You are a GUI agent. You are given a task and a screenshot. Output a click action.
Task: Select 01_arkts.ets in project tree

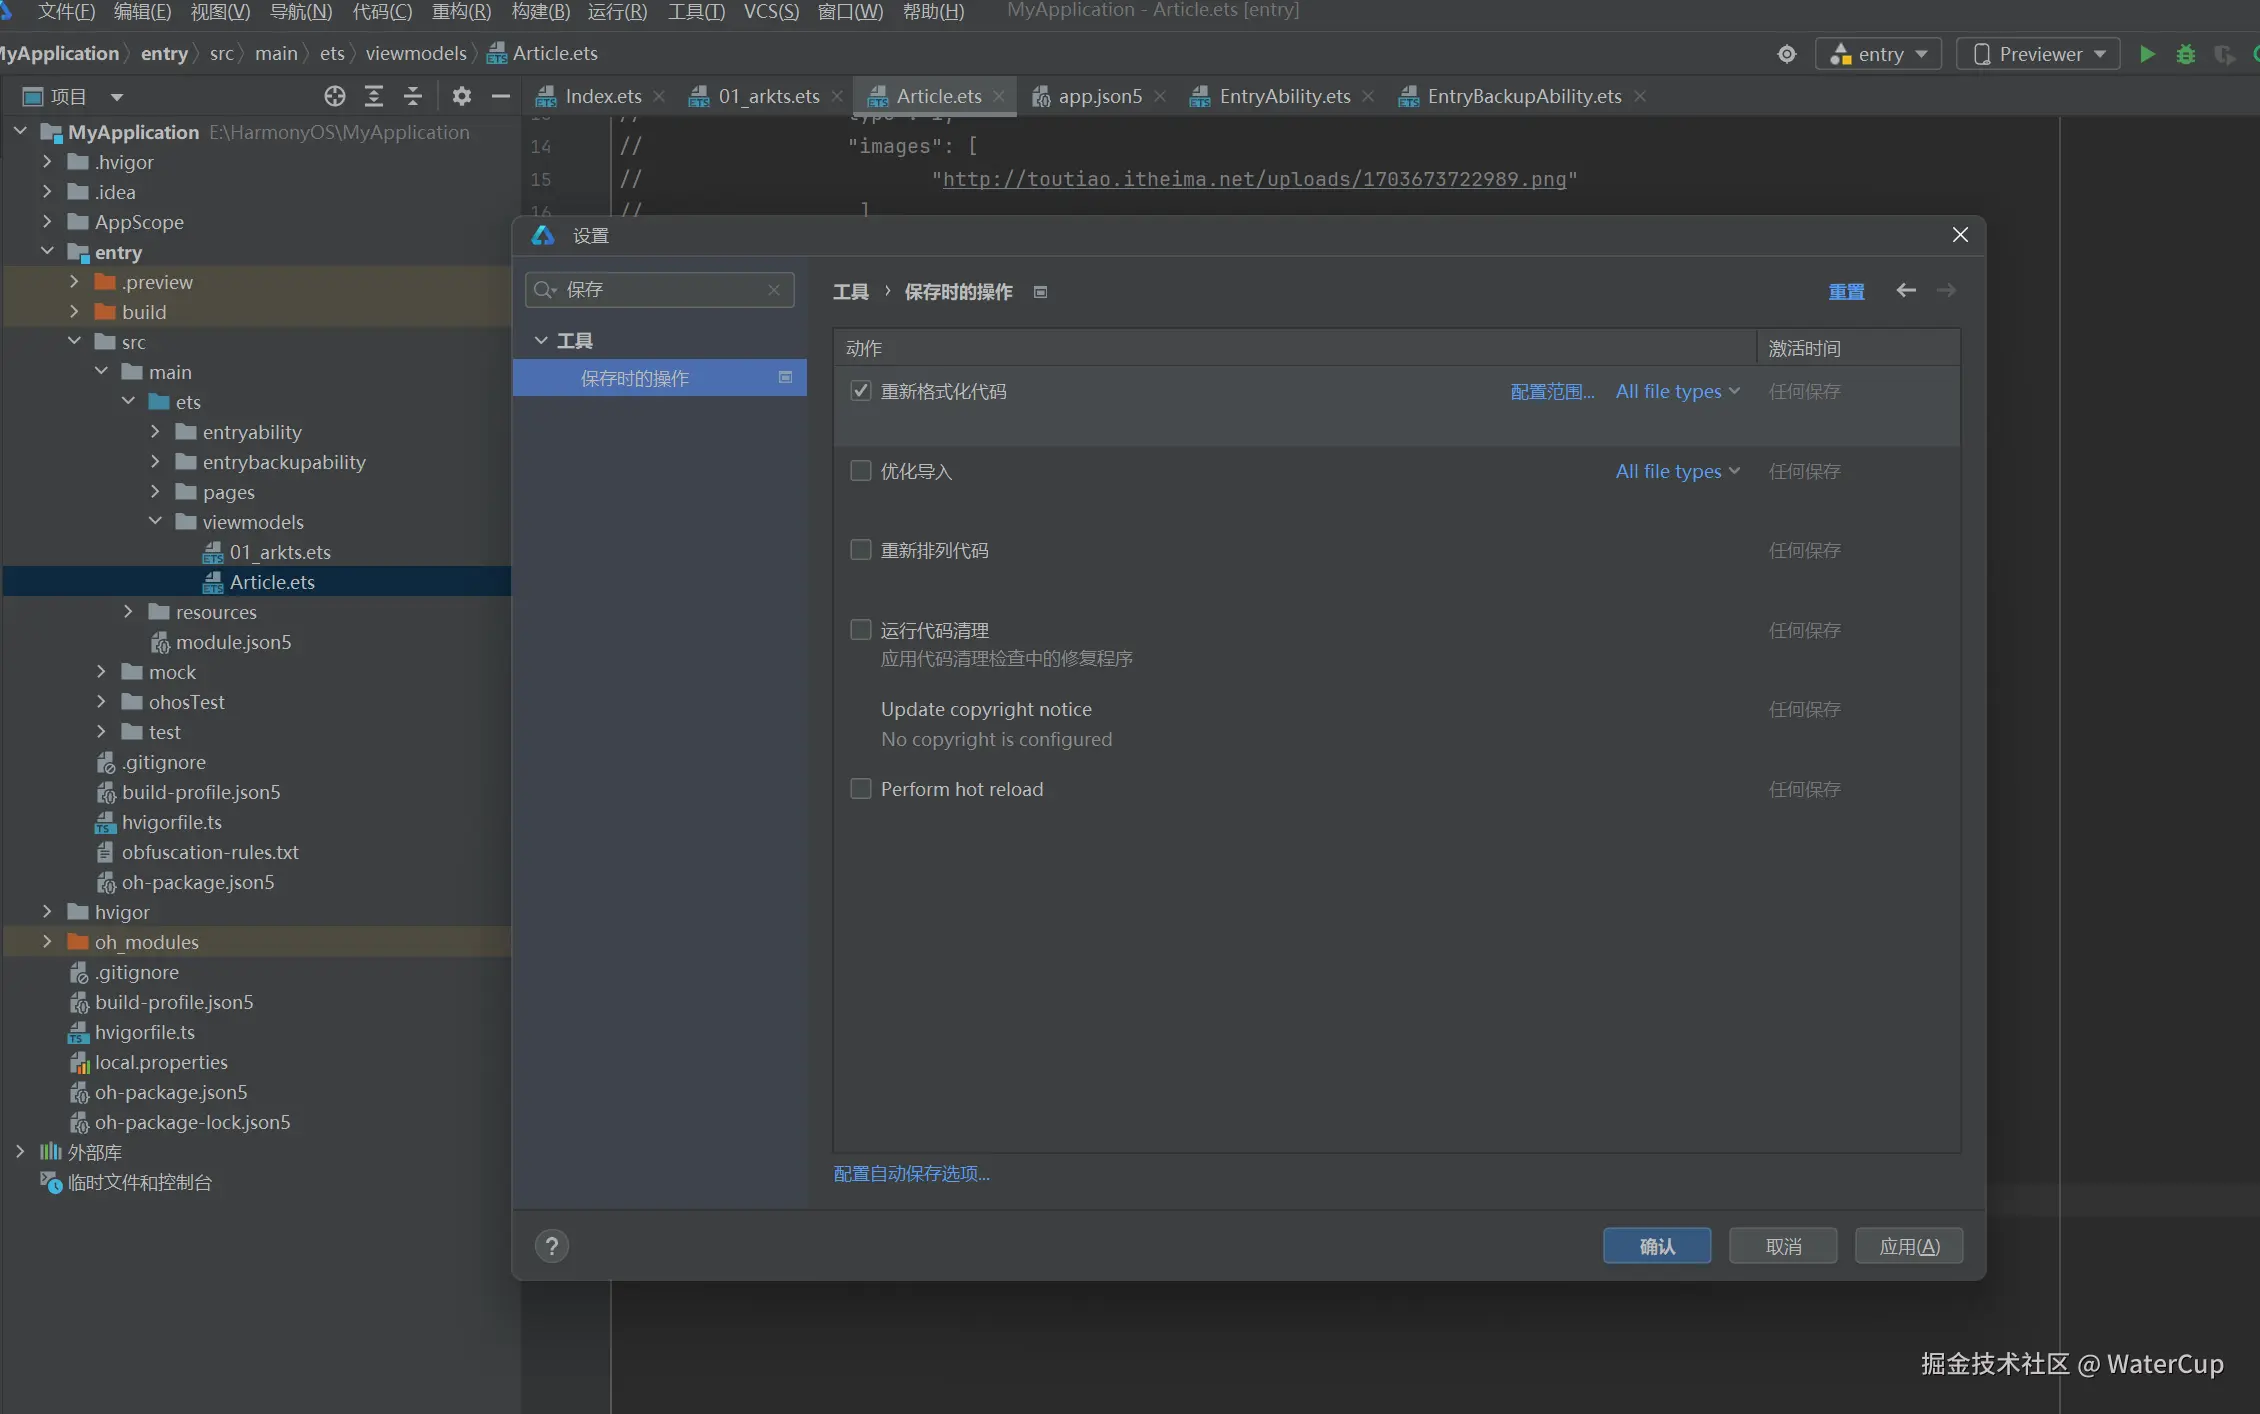click(x=279, y=552)
